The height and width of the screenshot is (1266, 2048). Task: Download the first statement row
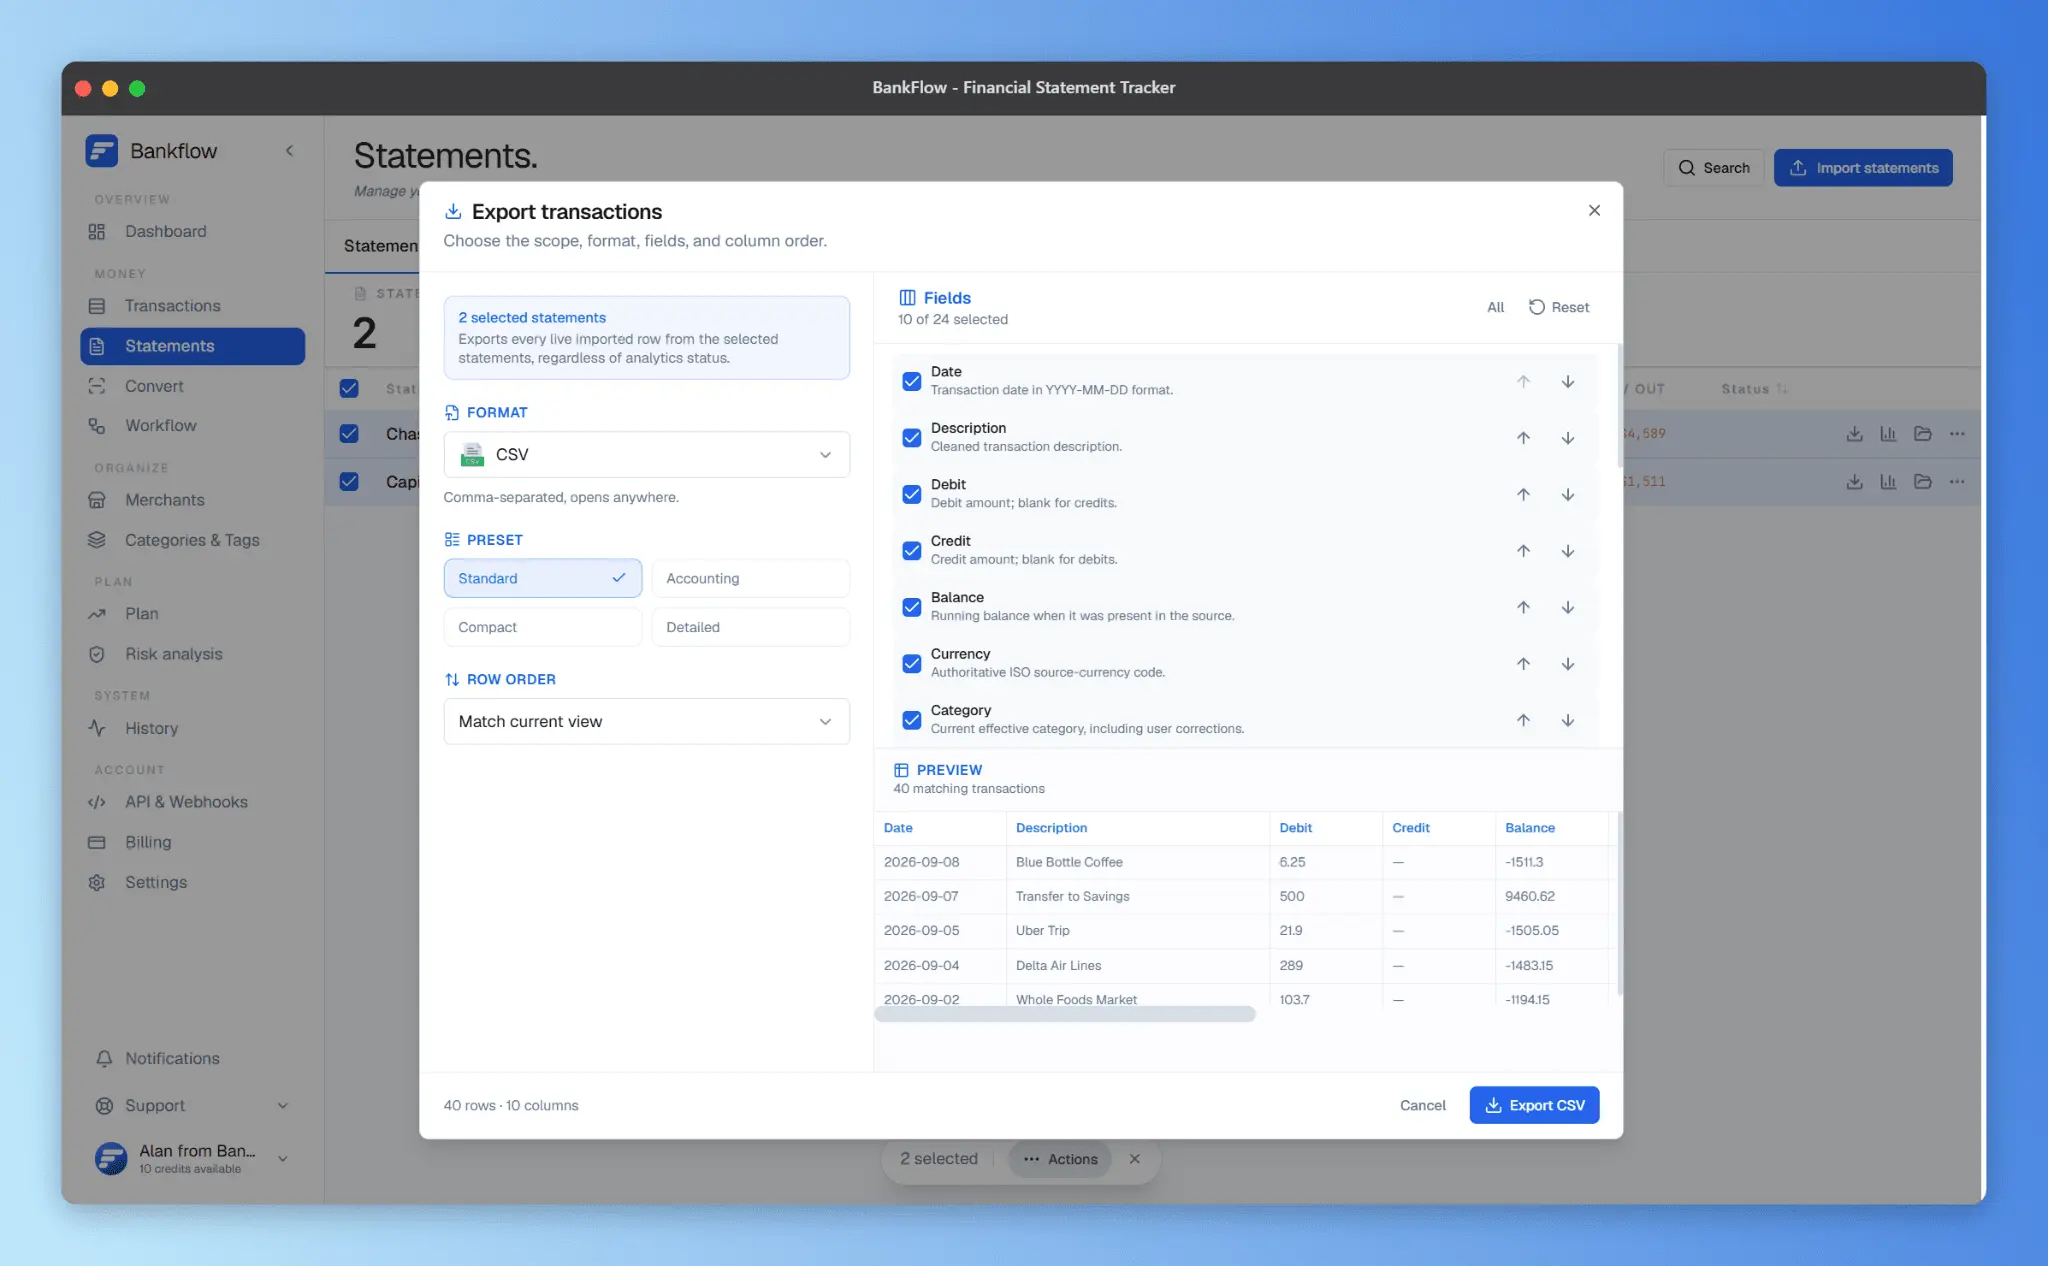1854,434
